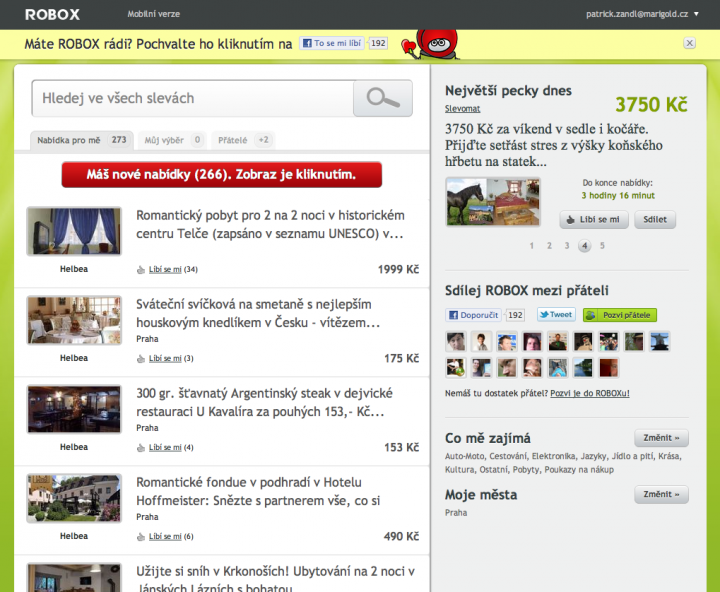
Task: Open the Argentinský steak restaurant thumbnail
Action: 74,409
